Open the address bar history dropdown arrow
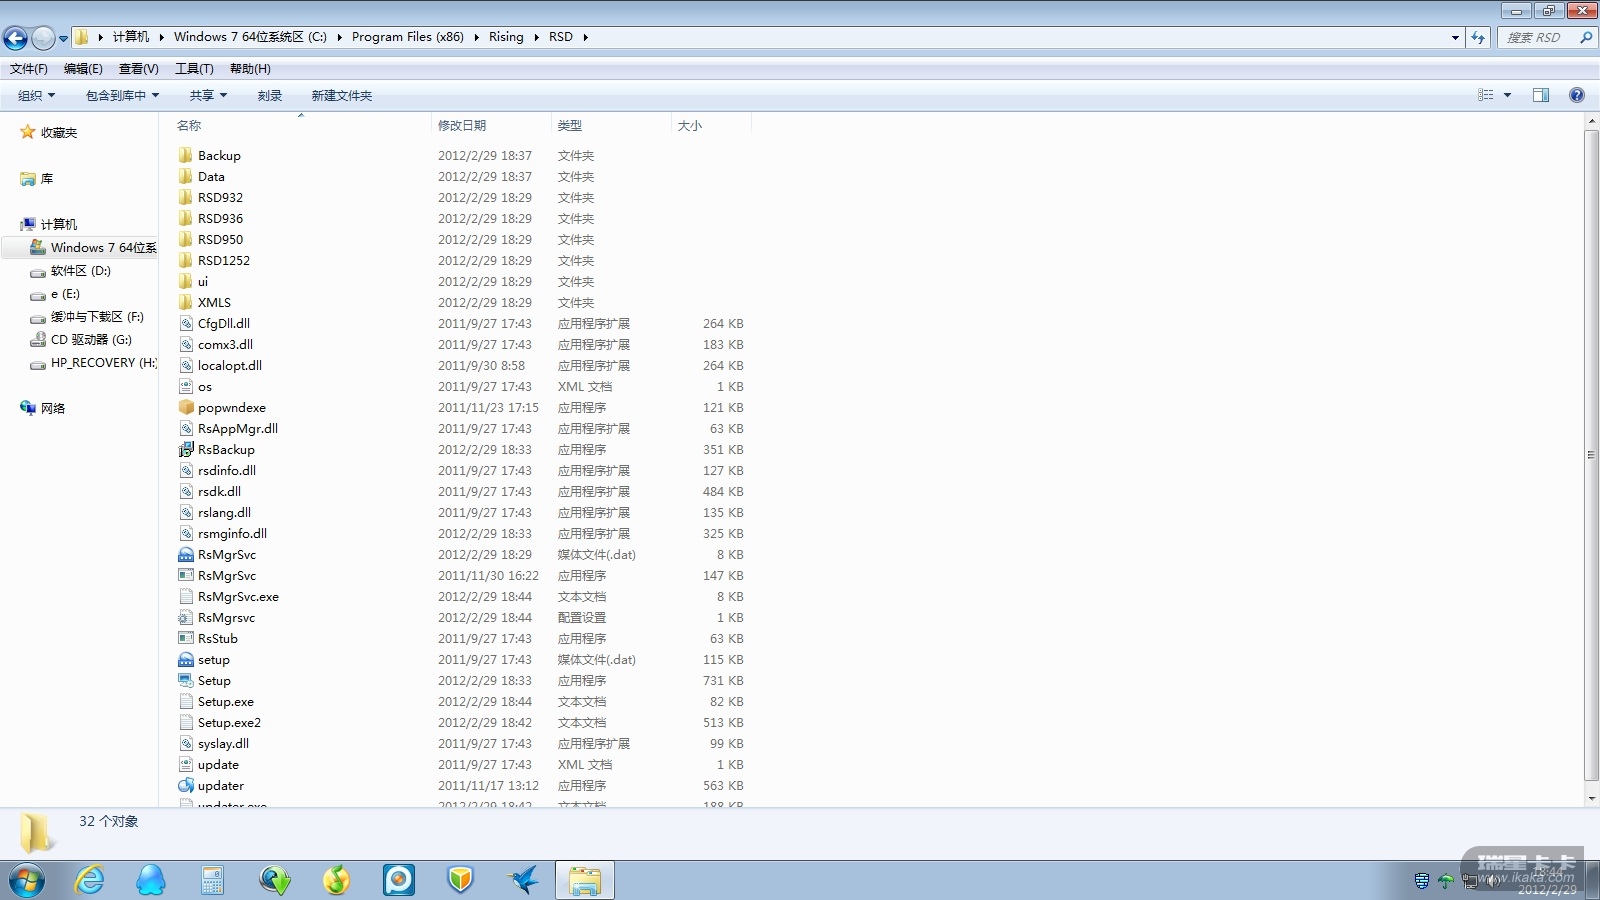The width and height of the screenshot is (1600, 900). 1455,38
